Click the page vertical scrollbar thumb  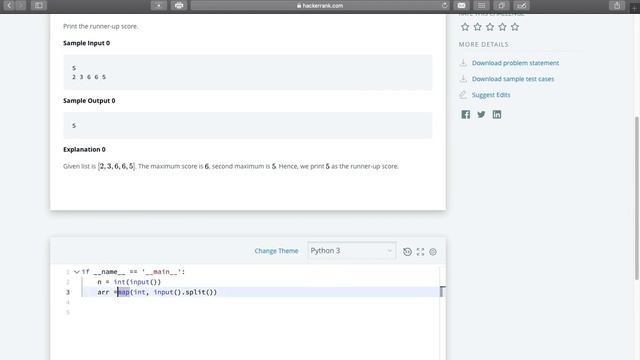tap(637, 198)
